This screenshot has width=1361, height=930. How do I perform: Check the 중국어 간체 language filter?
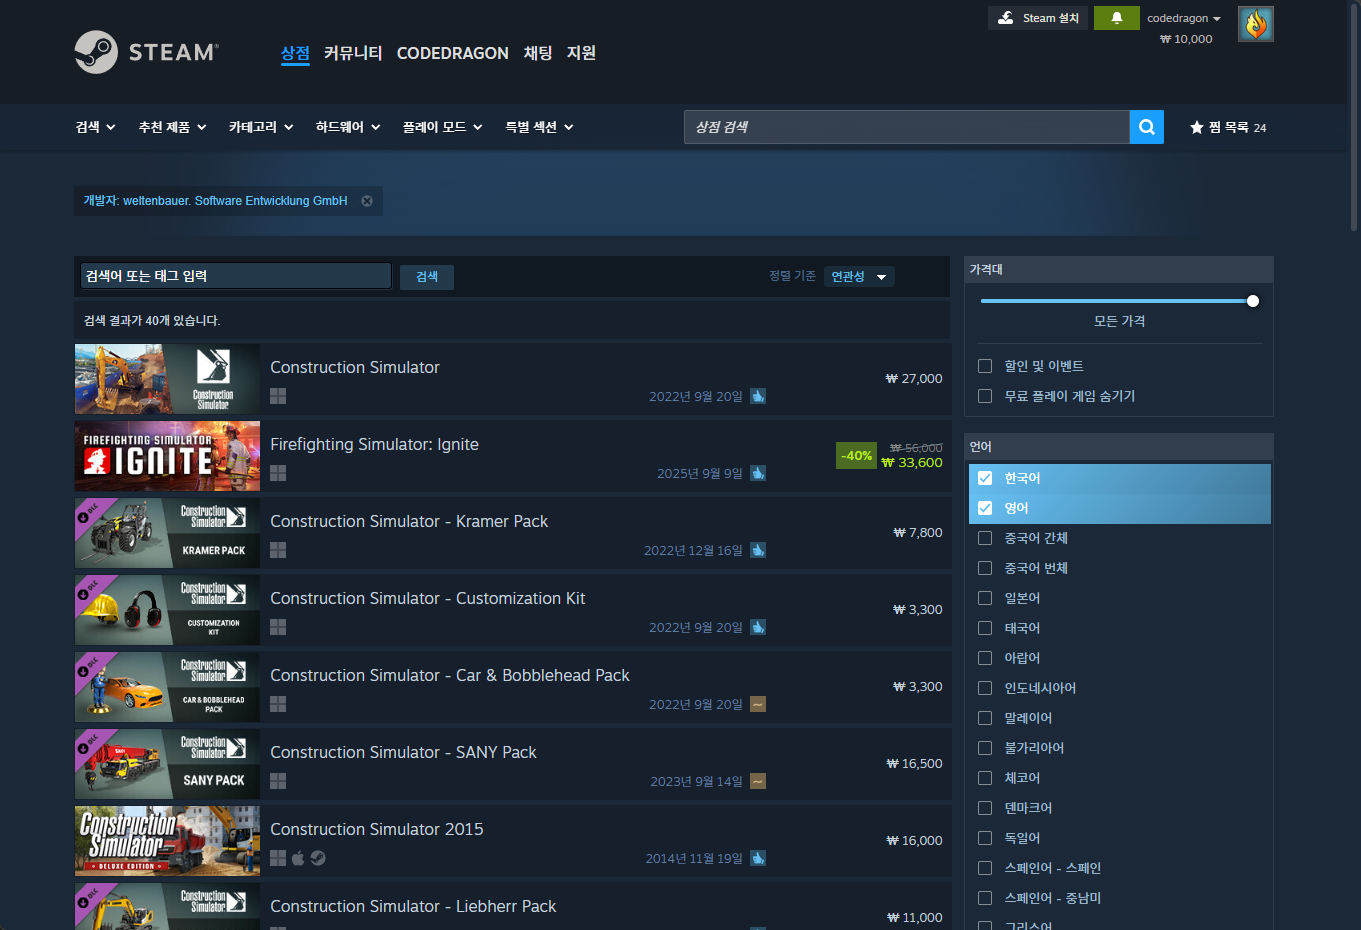pyautogui.click(x=985, y=538)
